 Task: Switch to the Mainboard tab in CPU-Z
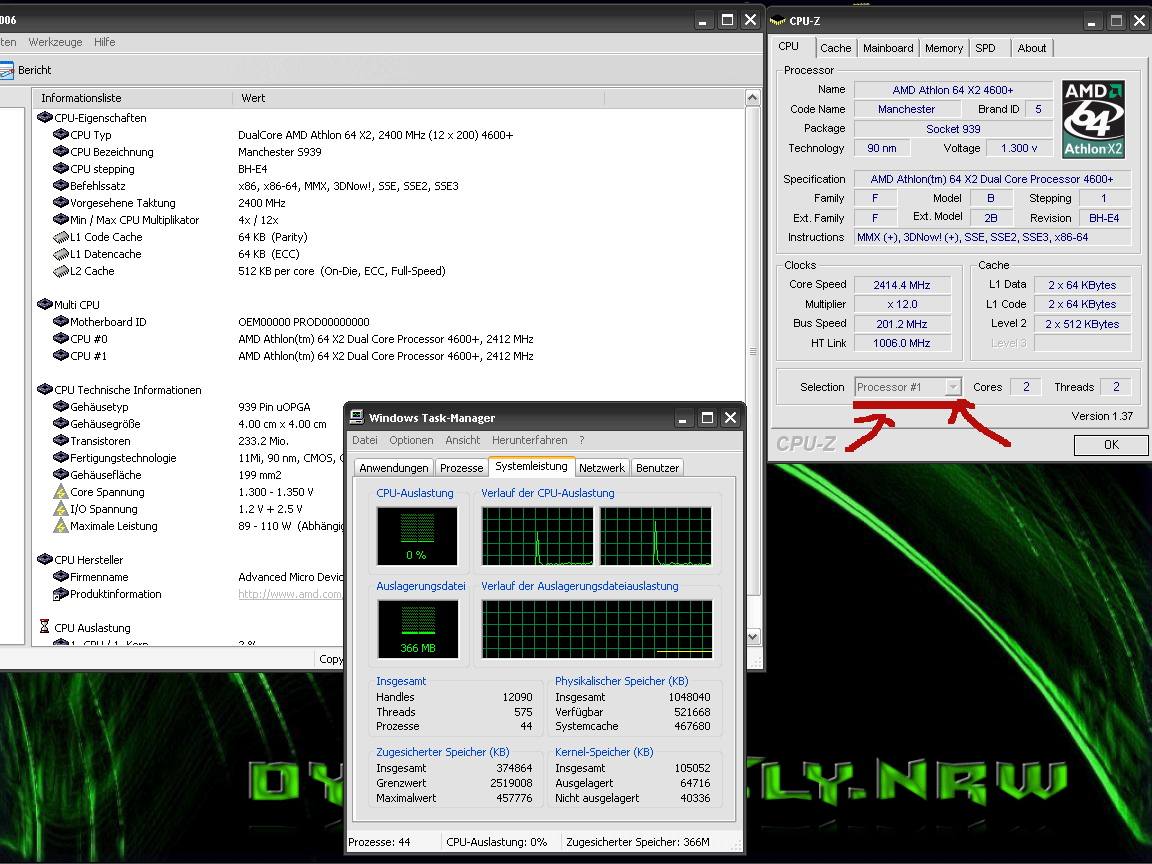[888, 48]
